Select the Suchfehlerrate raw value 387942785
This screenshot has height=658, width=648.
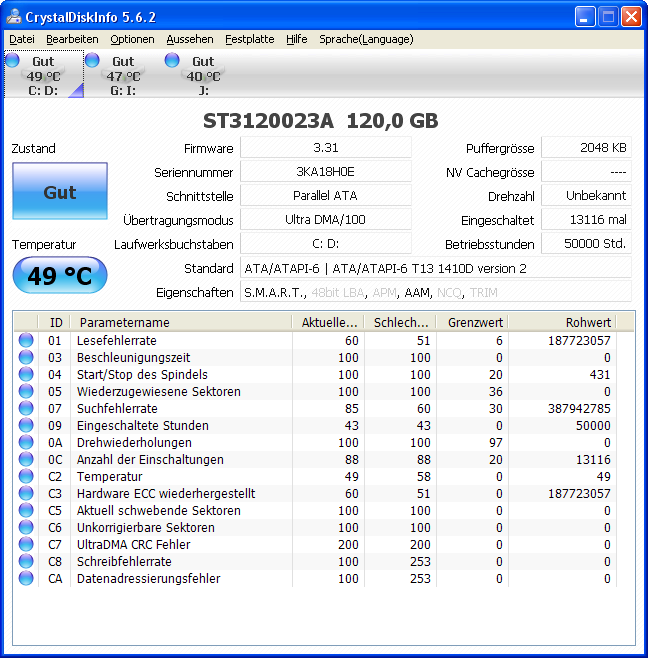579,408
